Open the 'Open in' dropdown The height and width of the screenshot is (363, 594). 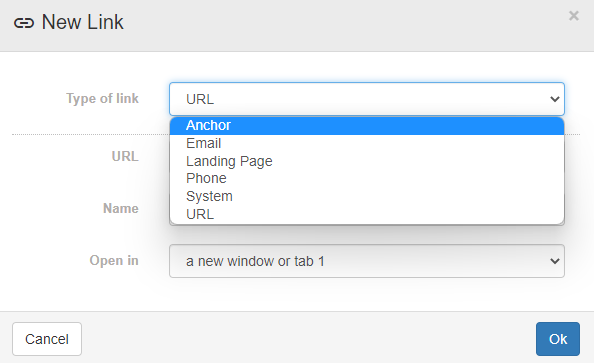pyautogui.click(x=367, y=261)
